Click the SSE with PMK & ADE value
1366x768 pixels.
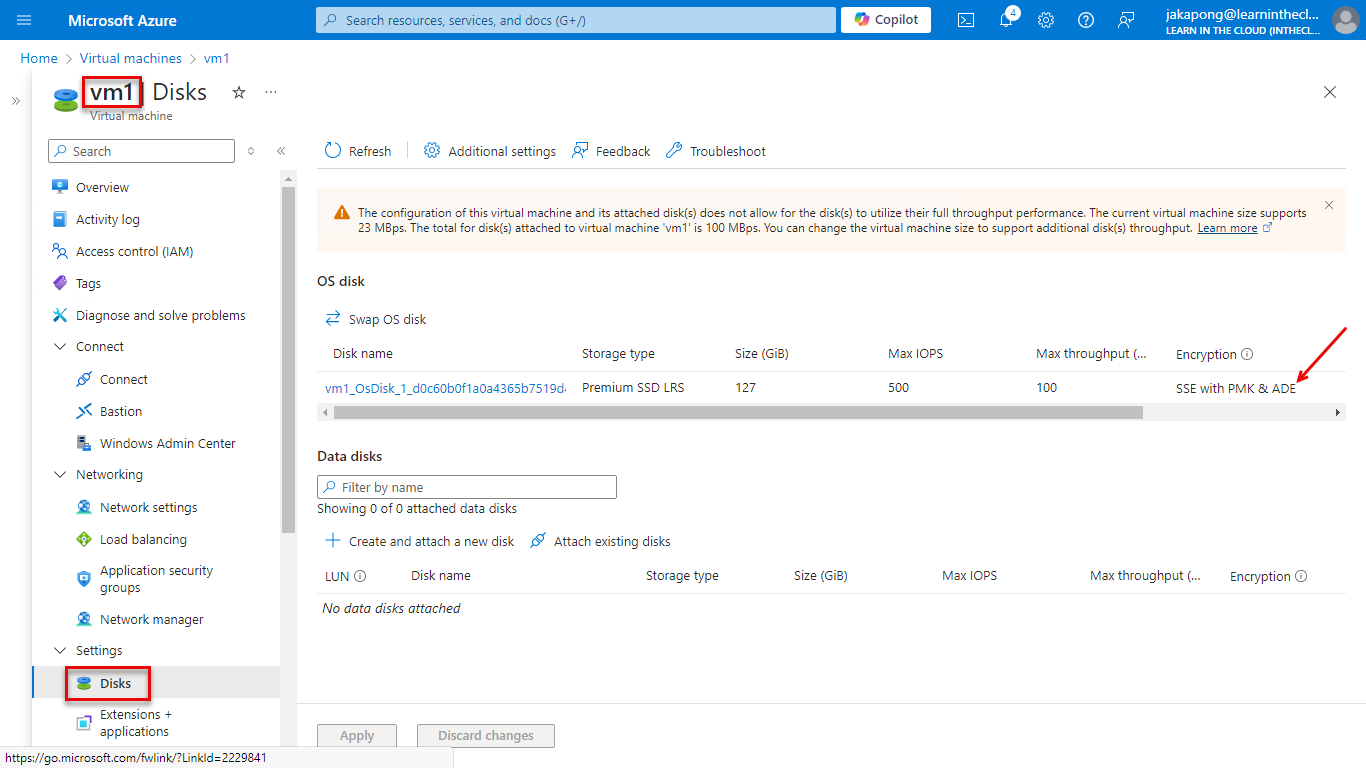point(1236,388)
